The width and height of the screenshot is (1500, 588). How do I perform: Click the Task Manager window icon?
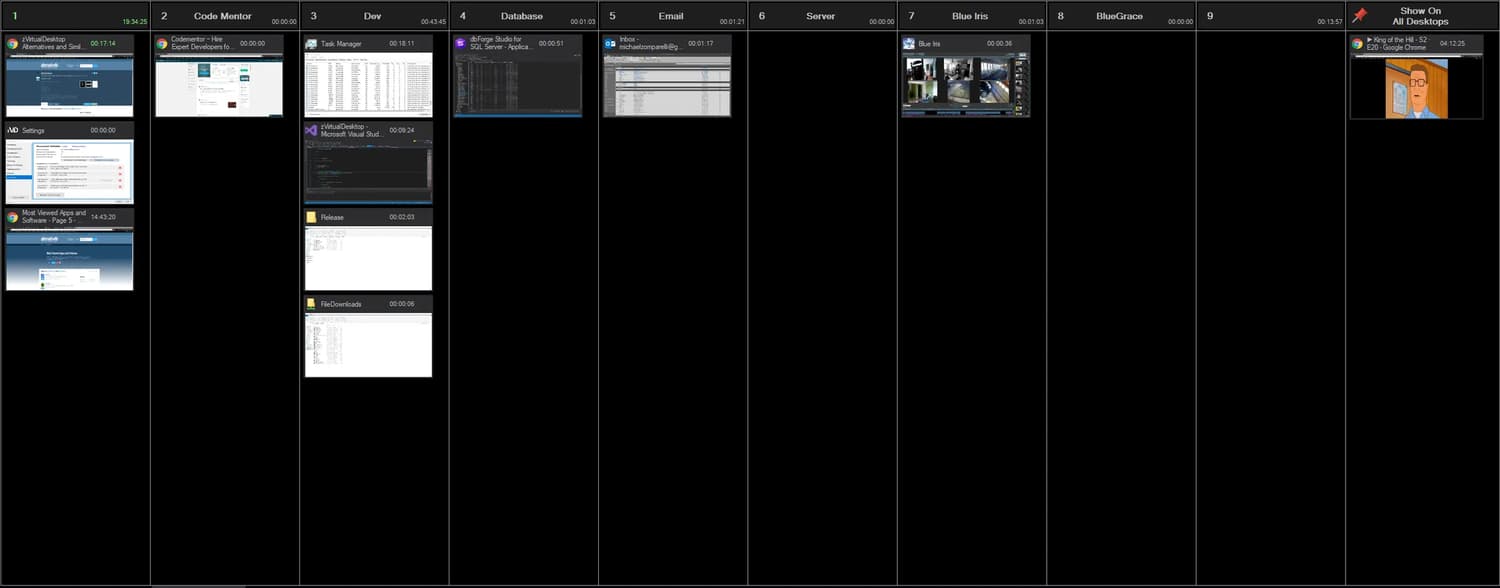point(311,44)
